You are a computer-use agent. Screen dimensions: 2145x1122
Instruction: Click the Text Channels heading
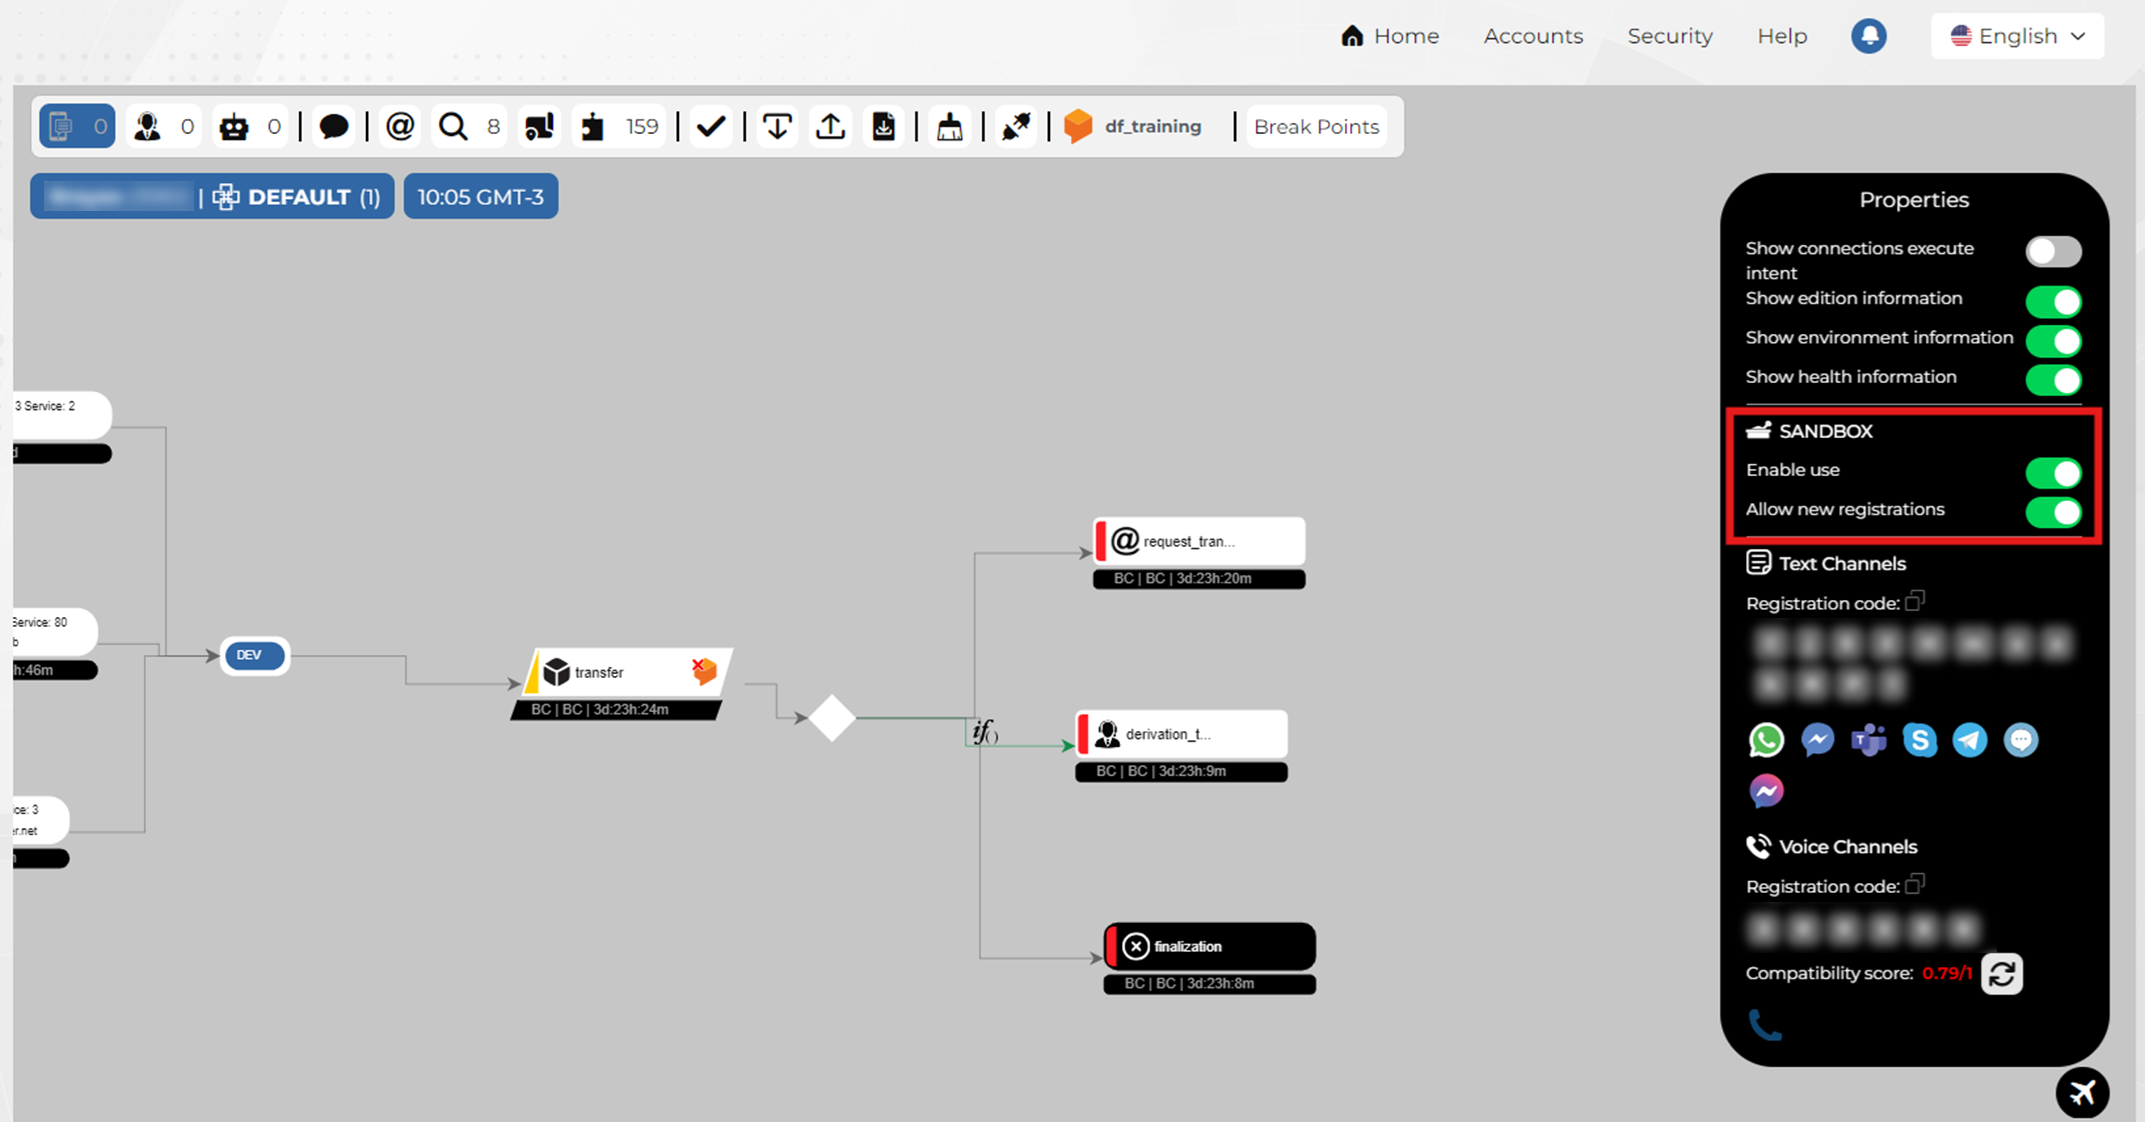[x=1826, y=563]
